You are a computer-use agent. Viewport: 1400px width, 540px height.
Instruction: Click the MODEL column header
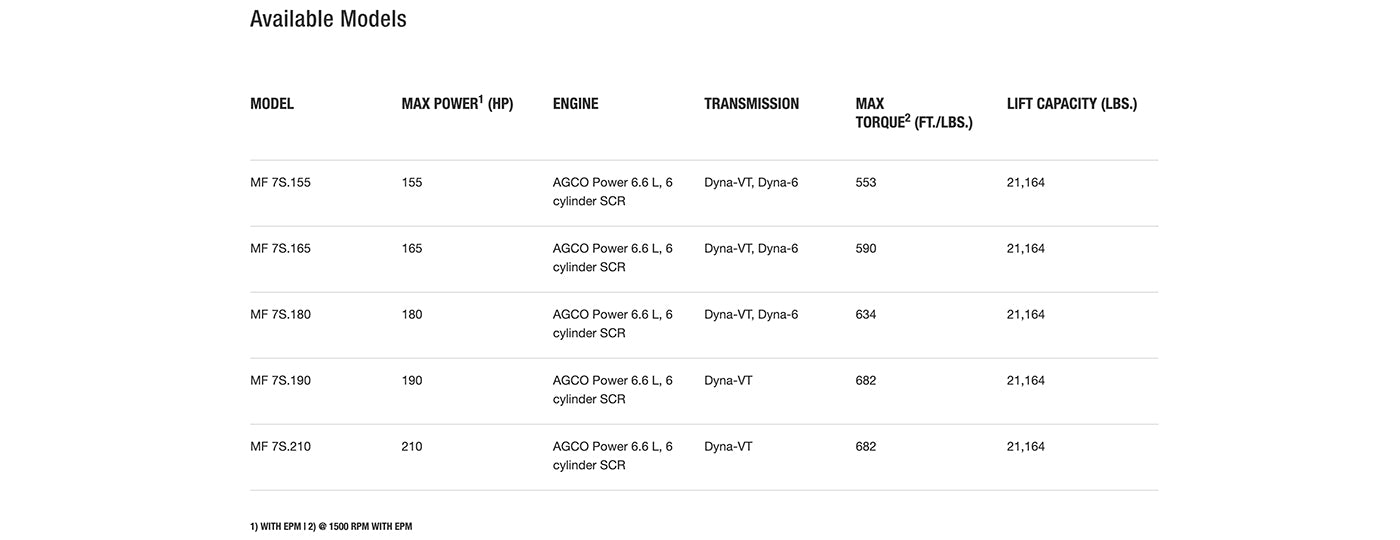click(272, 104)
